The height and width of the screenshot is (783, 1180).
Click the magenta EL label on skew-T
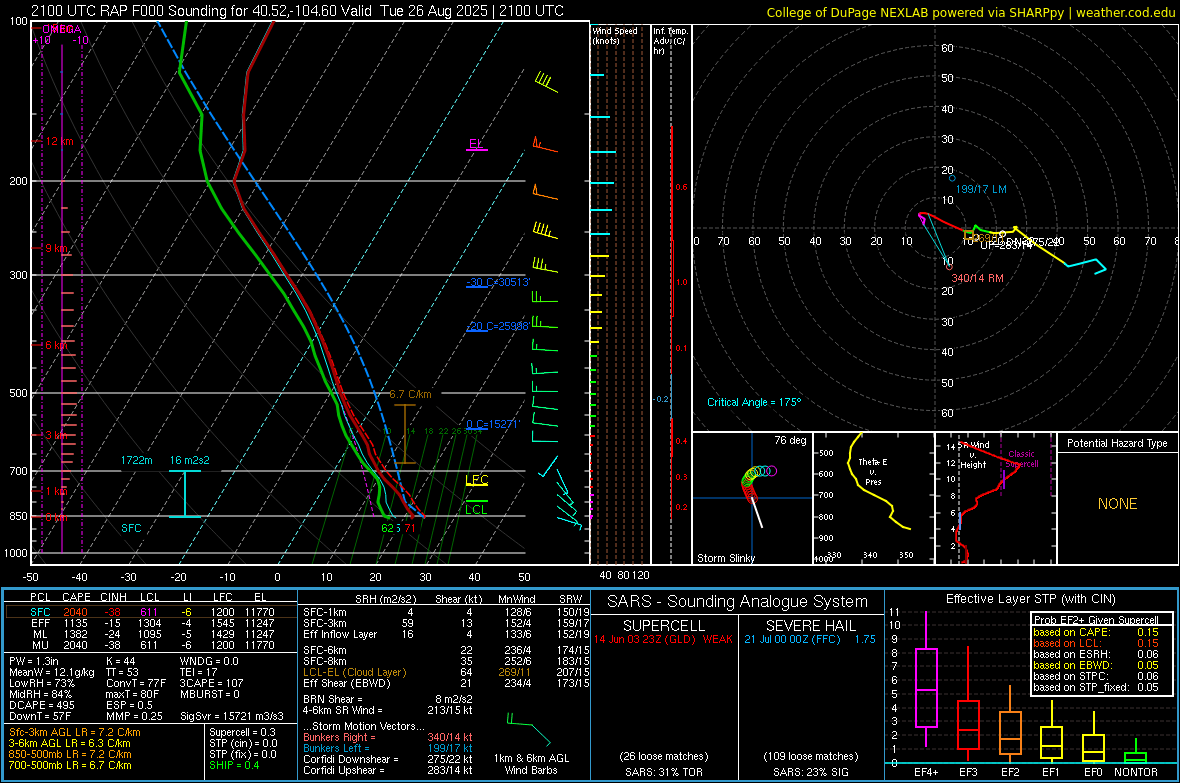point(476,143)
